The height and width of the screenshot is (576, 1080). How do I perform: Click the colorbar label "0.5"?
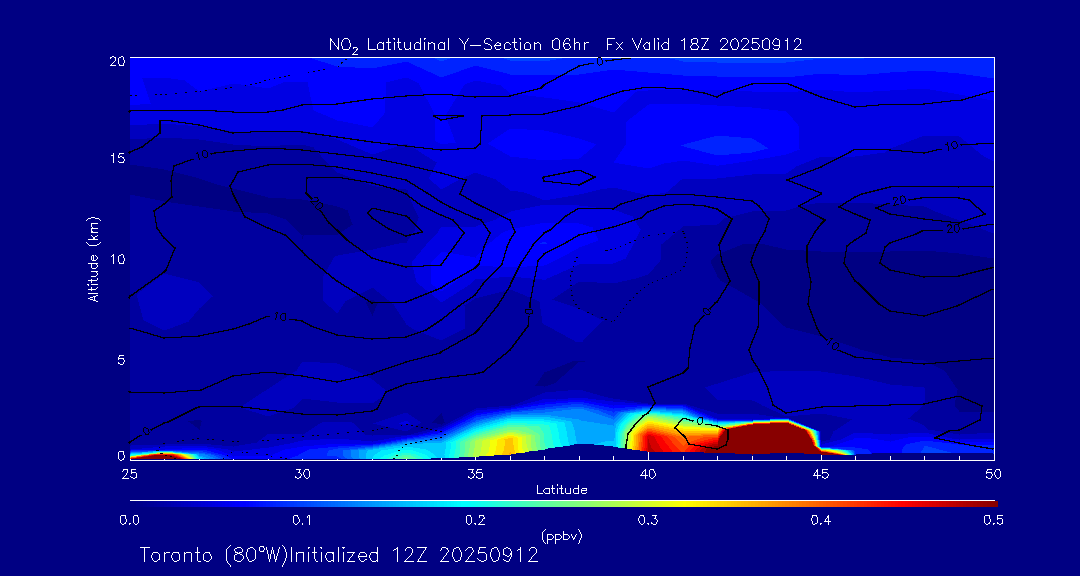point(993,520)
